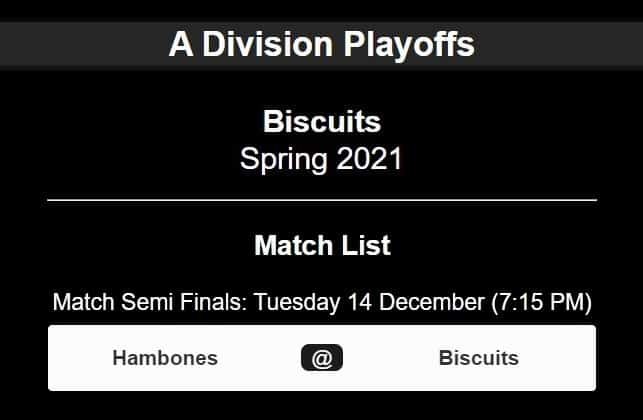Screen dimensions: 643x420
Task: Click the Match List heading
Action: tap(322, 246)
